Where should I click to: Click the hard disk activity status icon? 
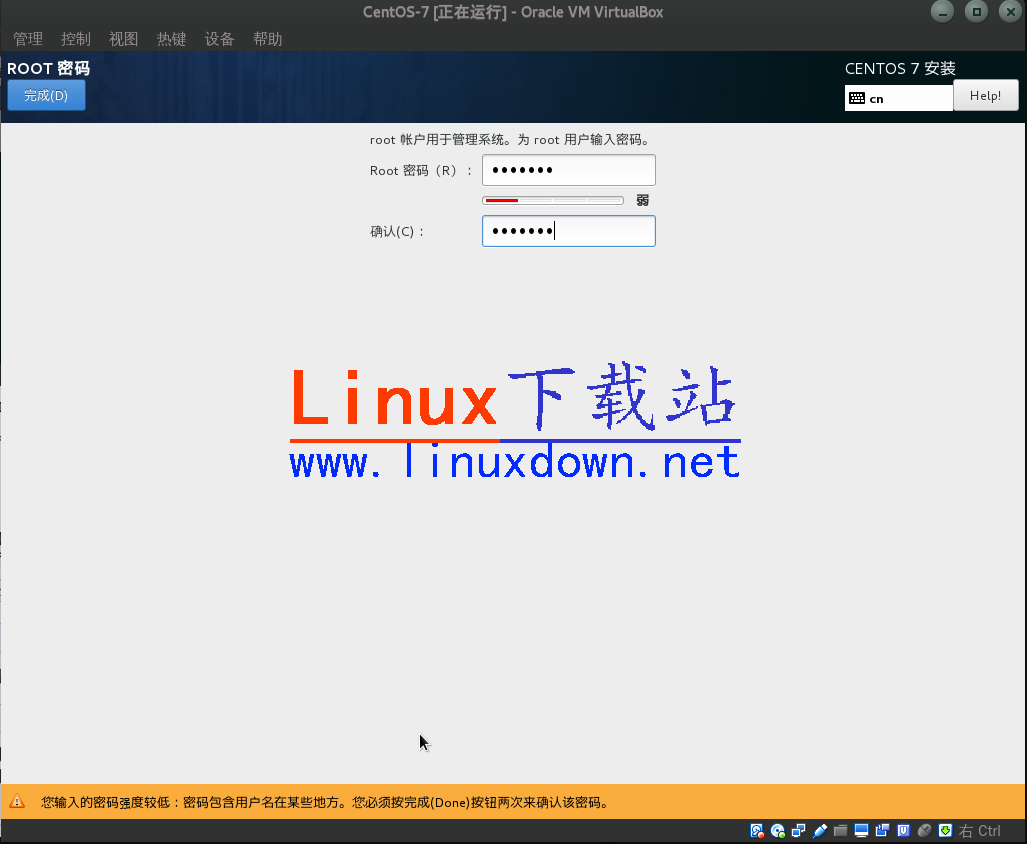757,831
